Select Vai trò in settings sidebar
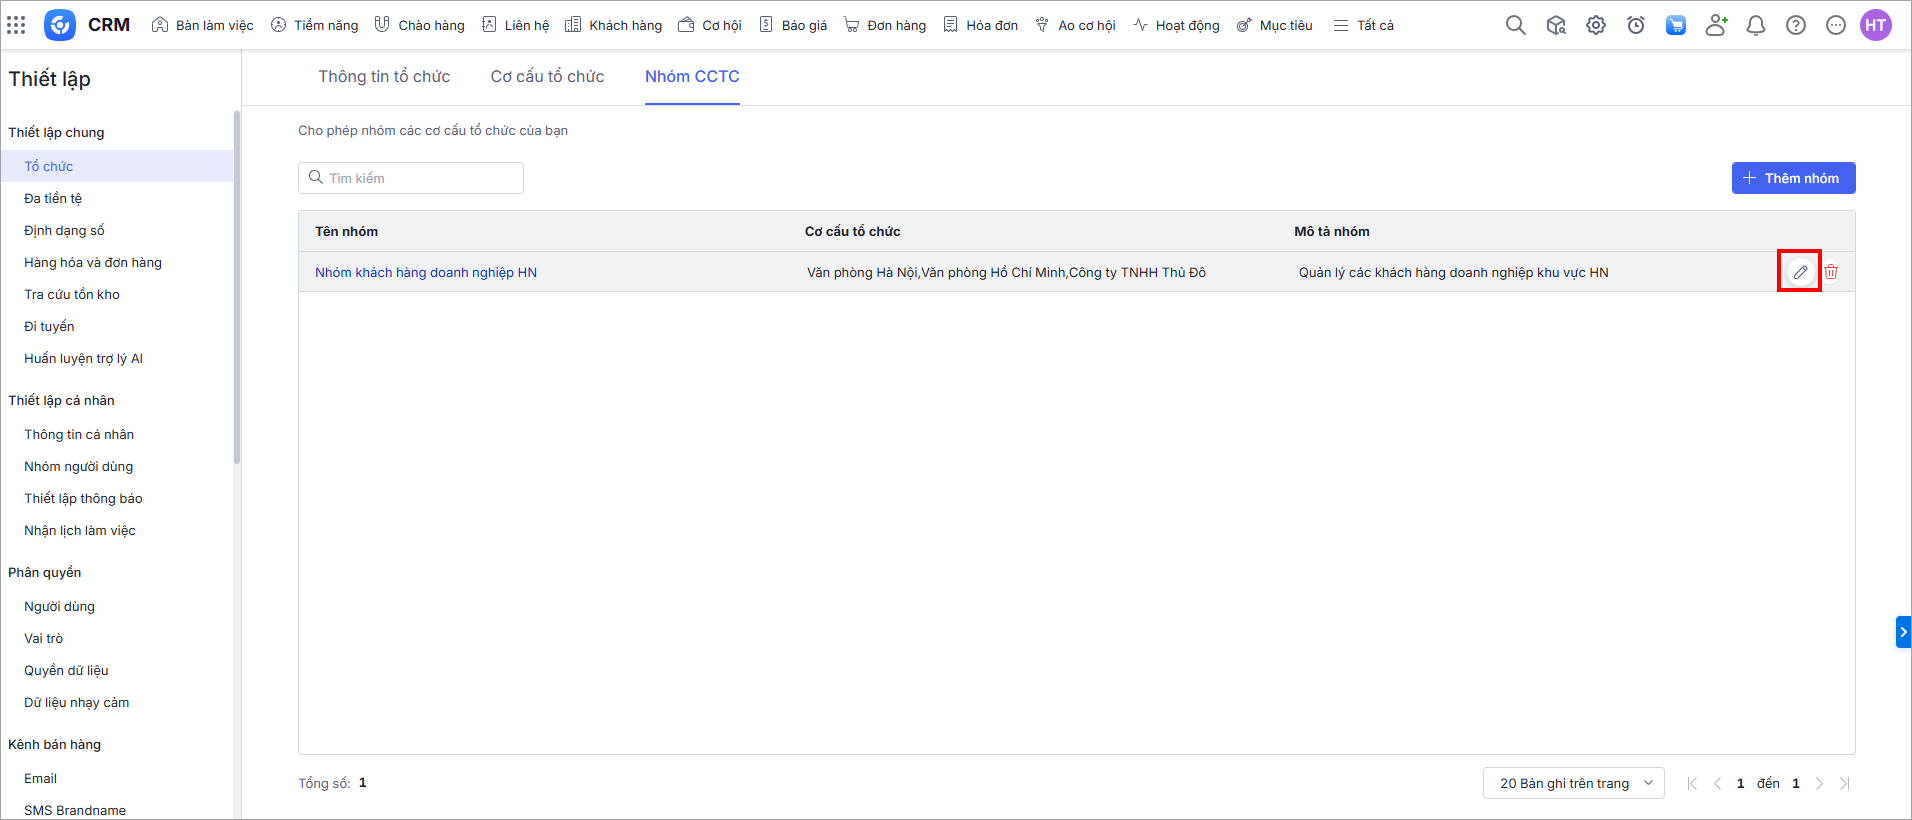 [x=44, y=638]
